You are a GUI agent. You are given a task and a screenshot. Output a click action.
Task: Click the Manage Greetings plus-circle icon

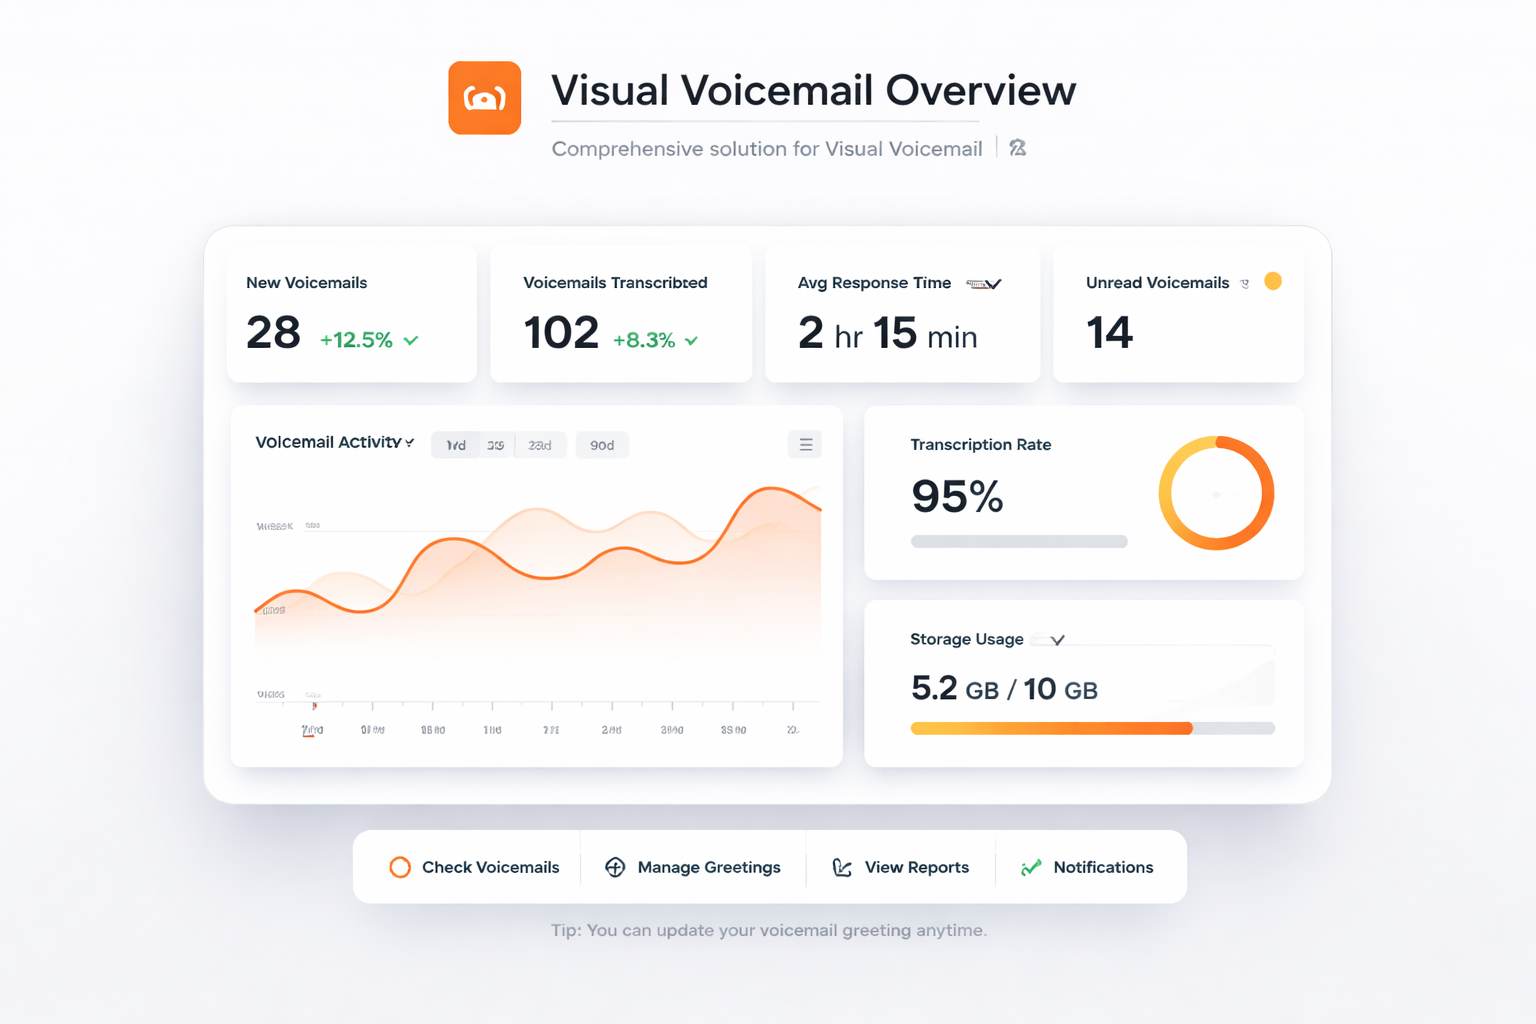(615, 867)
